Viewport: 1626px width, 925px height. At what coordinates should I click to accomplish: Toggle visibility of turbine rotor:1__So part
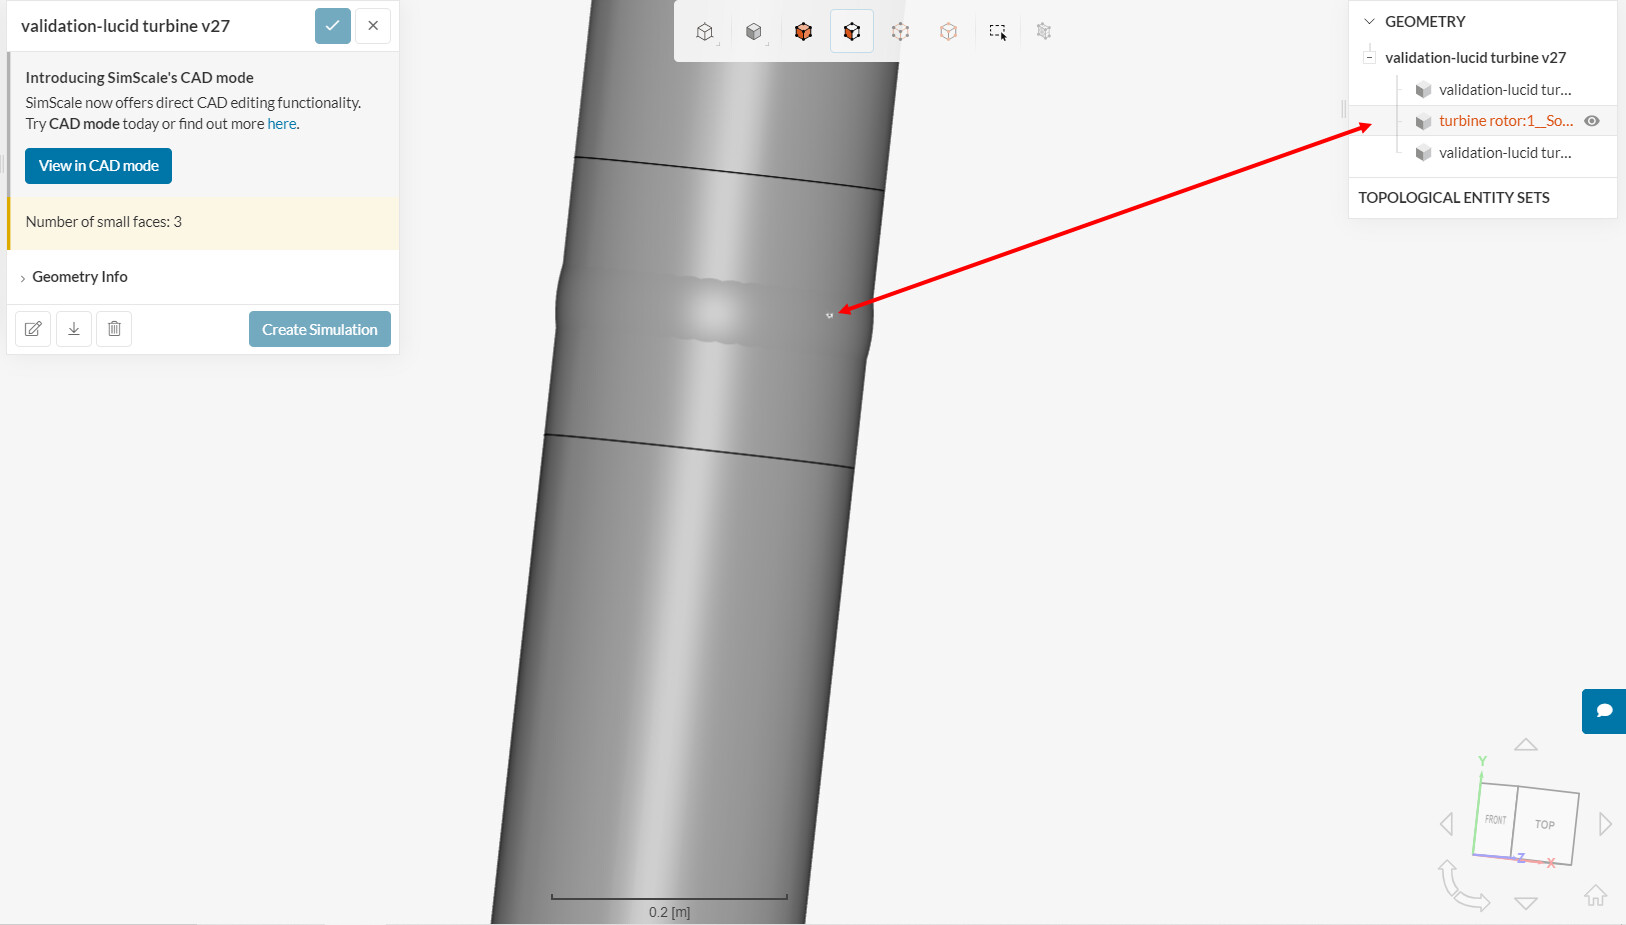point(1592,120)
